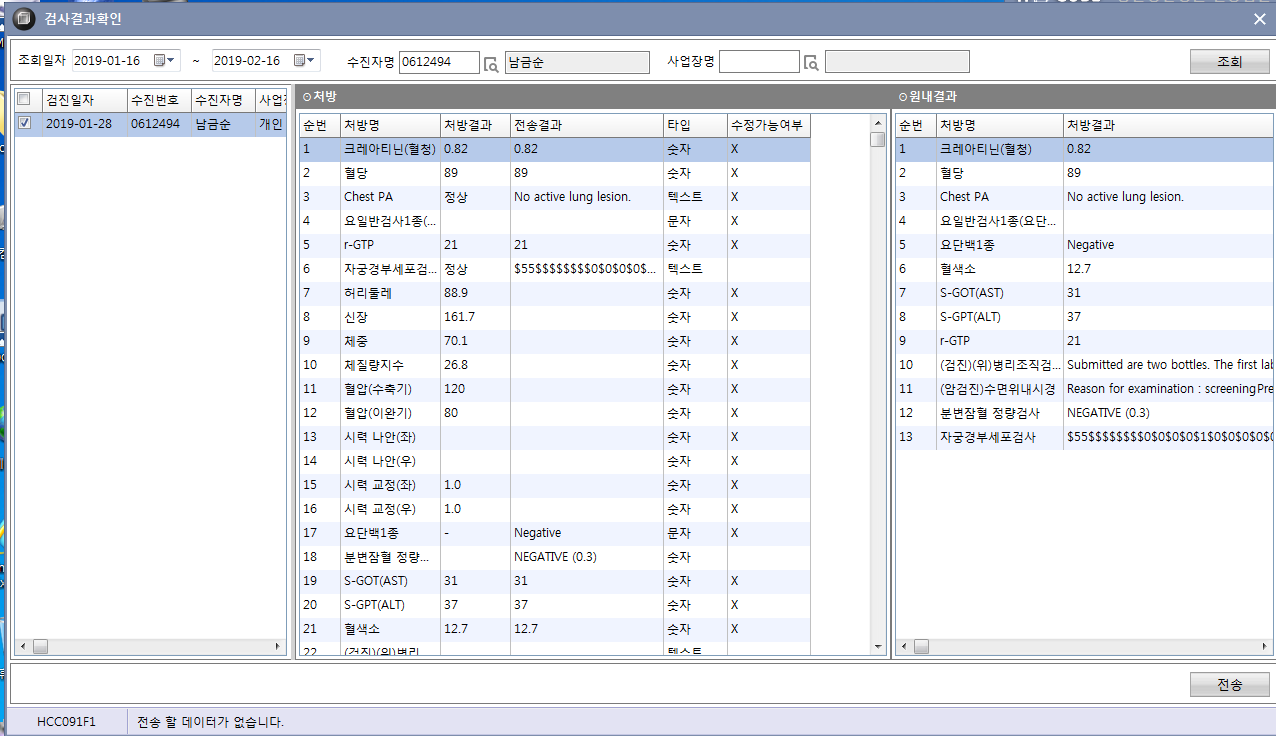
Task: Click the 수진자명 input field with 0612494
Action: pos(438,62)
